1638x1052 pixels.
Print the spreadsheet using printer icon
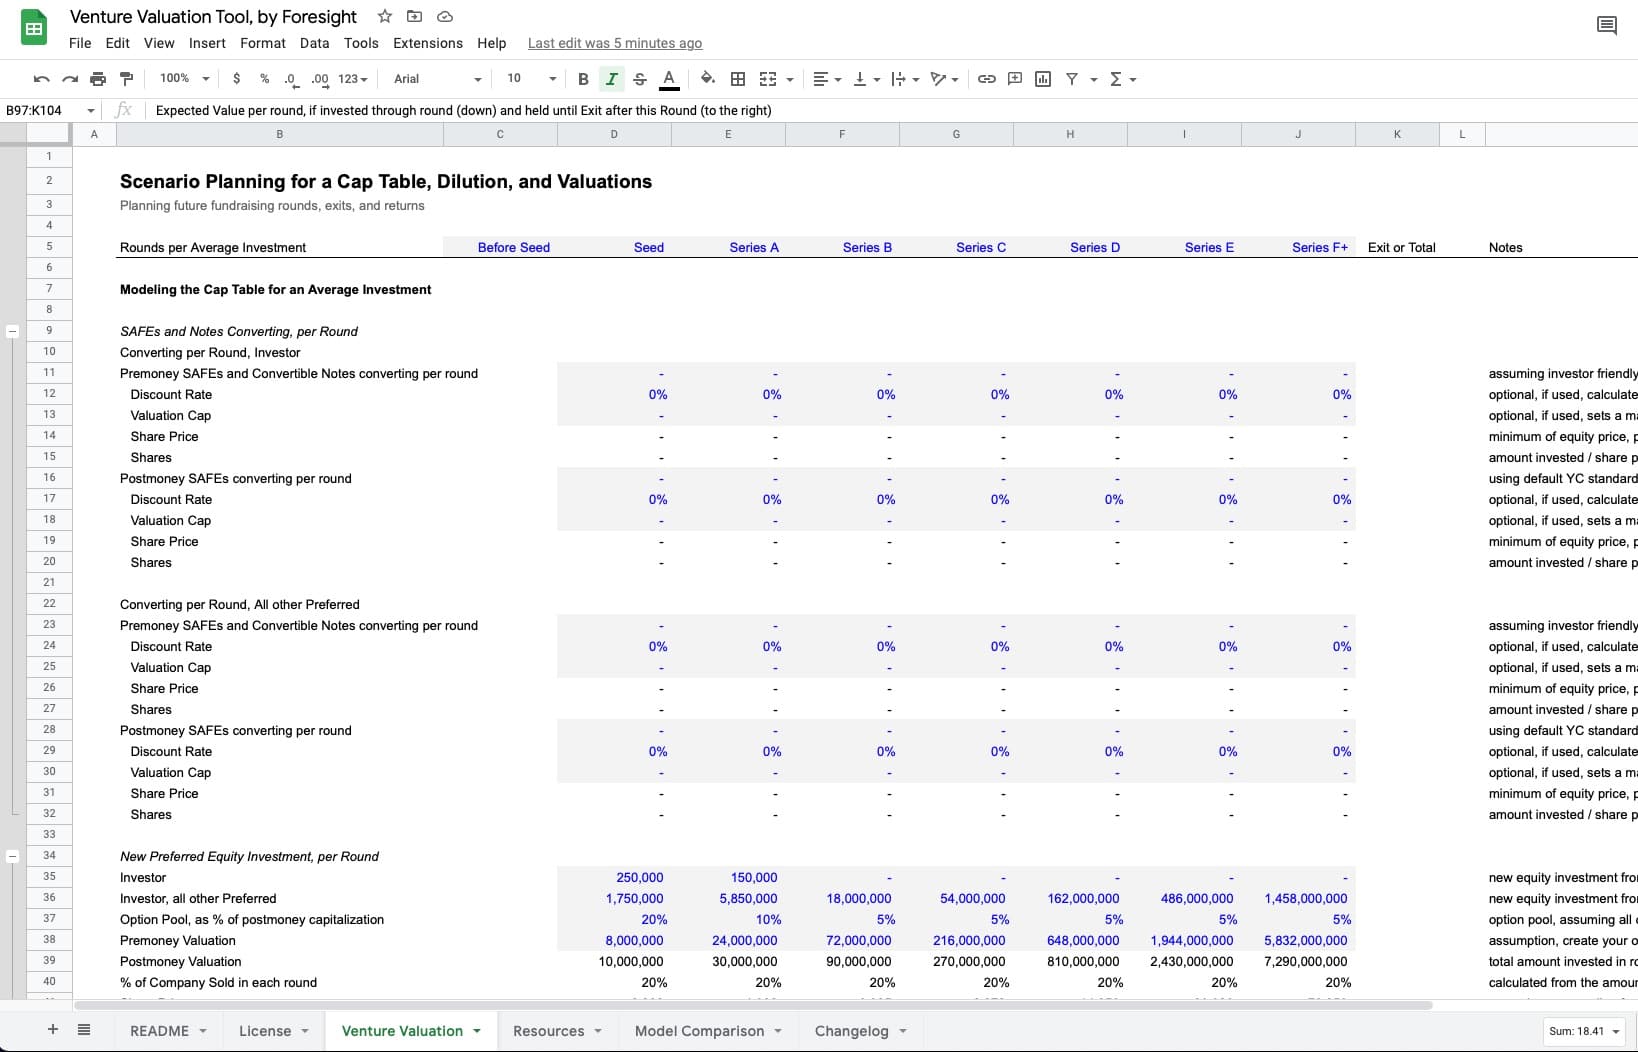[98, 79]
